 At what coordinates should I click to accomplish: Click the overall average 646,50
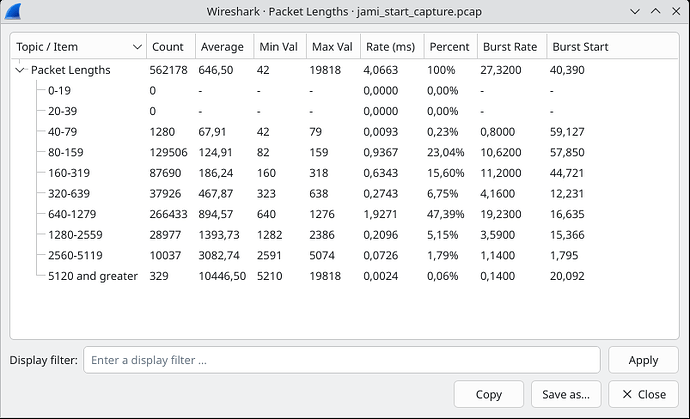(x=216, y=70)
